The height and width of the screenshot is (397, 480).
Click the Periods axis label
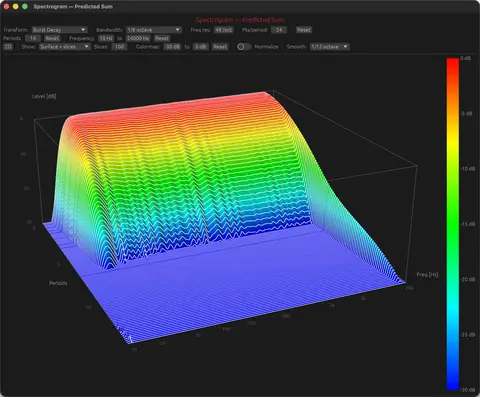click(58, 283)
